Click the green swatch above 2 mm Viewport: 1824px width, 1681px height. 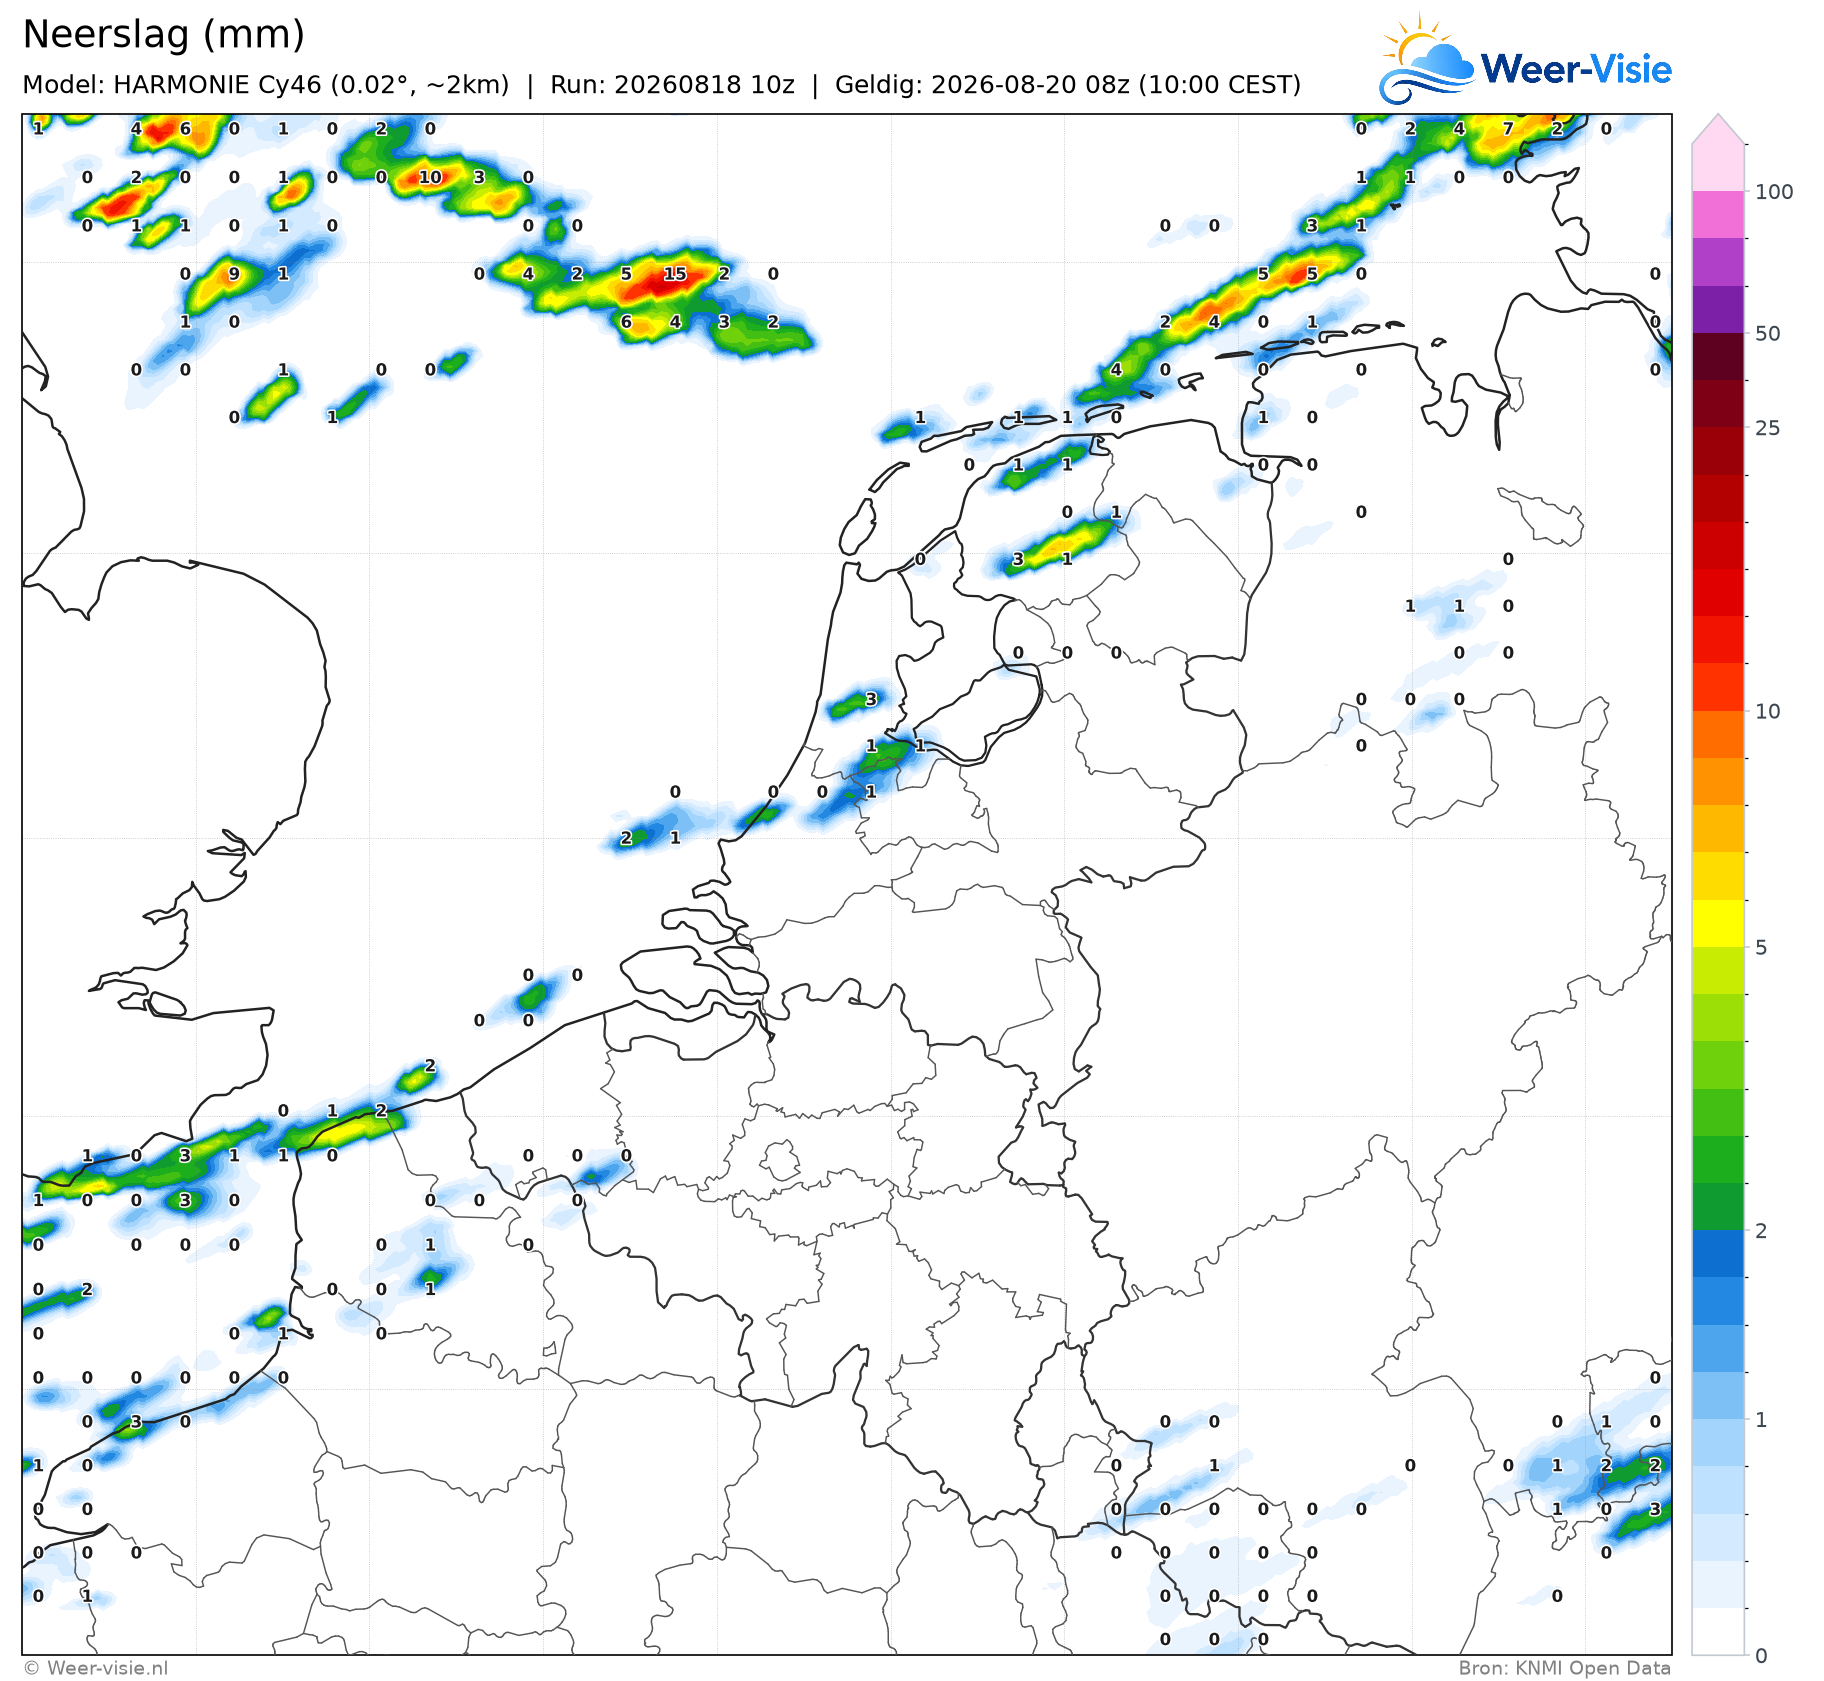[x=1718, y=1206]
